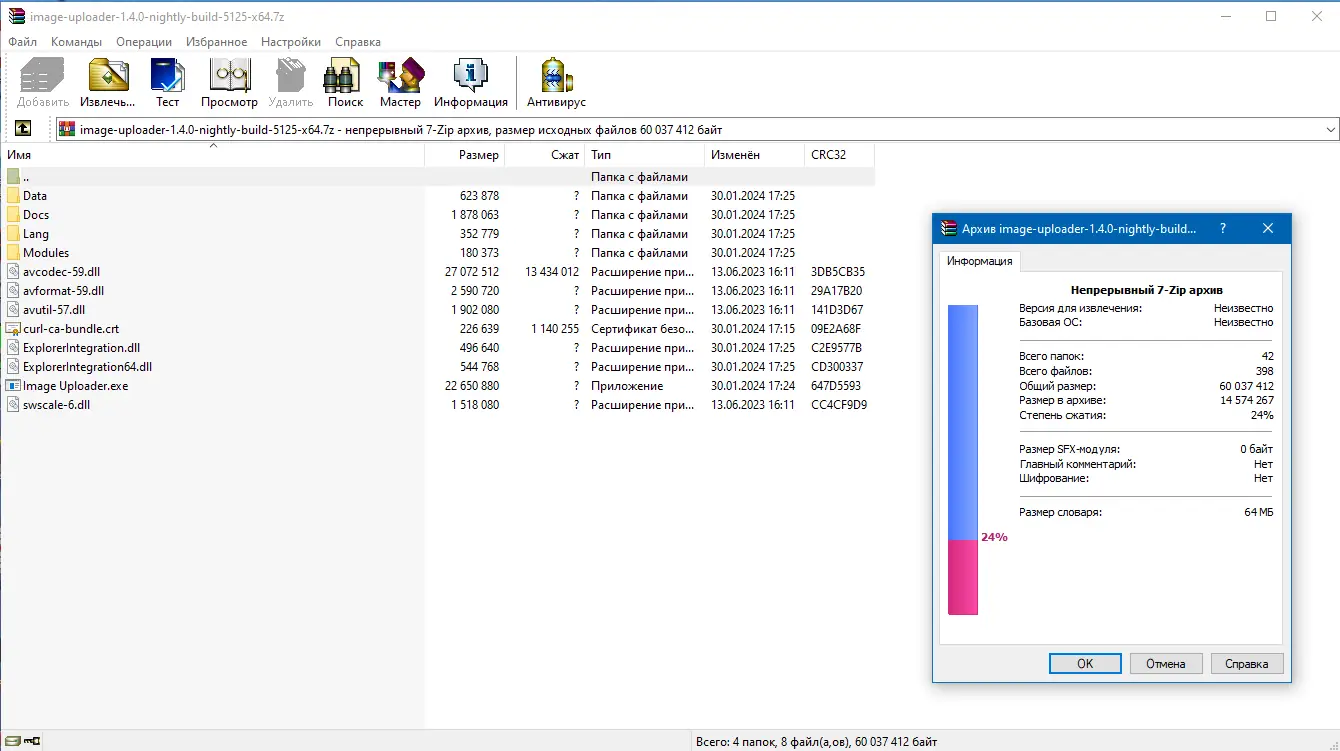This screenshot has width=1340, height=751.
Task: Click the key icon in the status bar
Action: (x=32, y=742)
